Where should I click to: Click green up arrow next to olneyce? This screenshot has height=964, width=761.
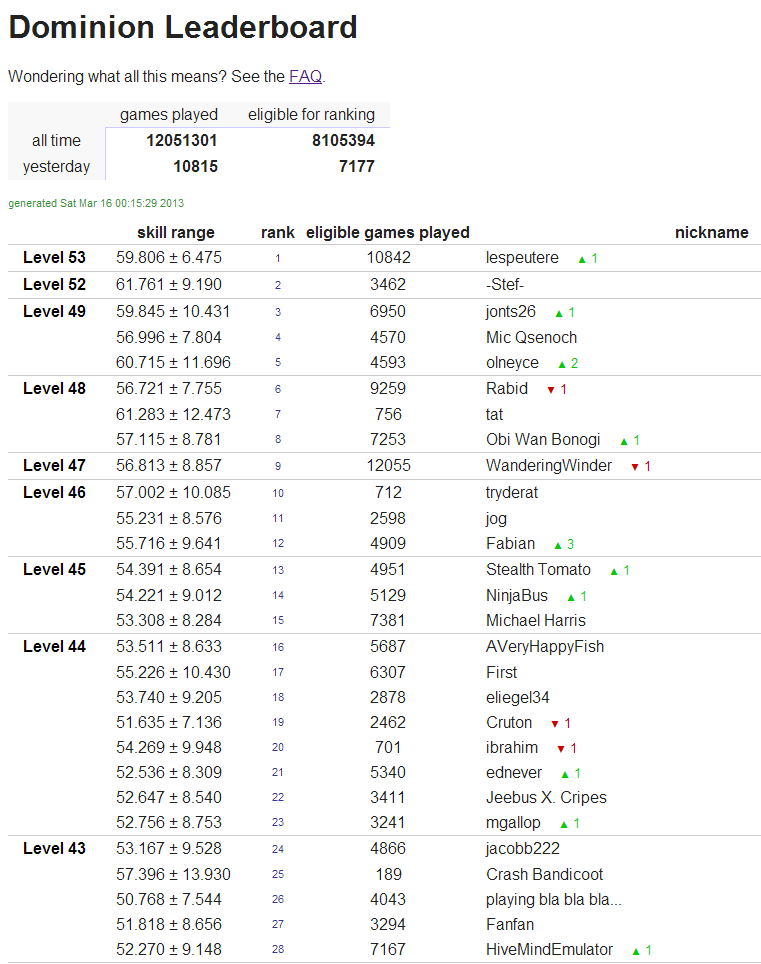(x=562, y=364)
